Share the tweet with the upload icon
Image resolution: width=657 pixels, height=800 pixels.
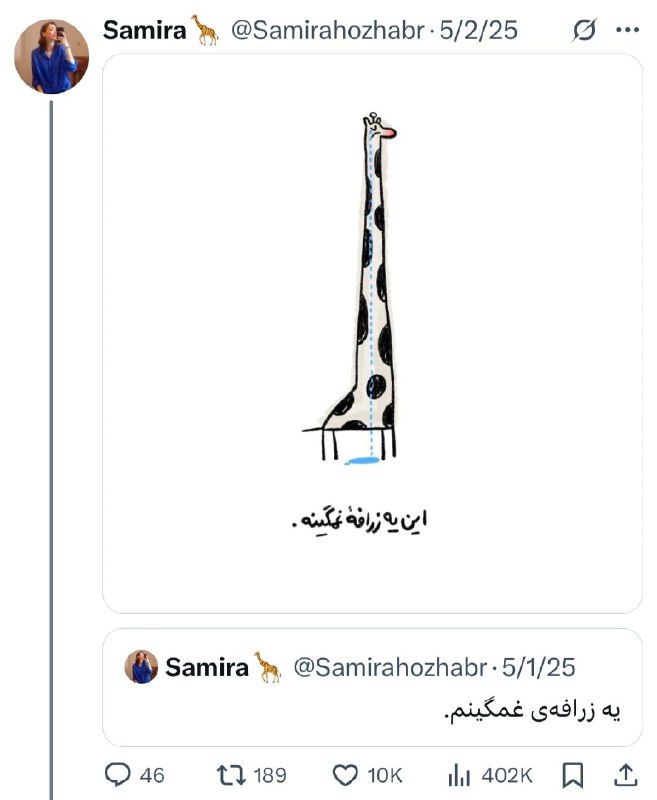625,775
